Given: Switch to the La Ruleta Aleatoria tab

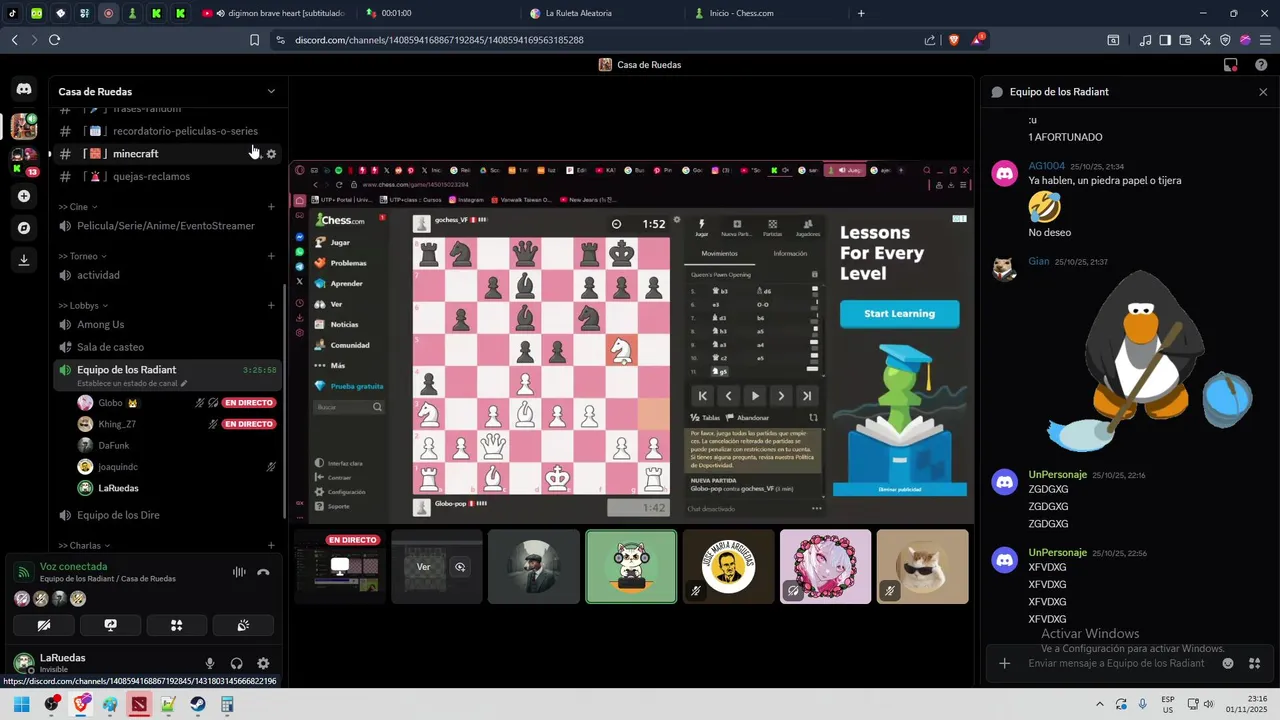Looking at the screenshot, I should coord(603,13).
